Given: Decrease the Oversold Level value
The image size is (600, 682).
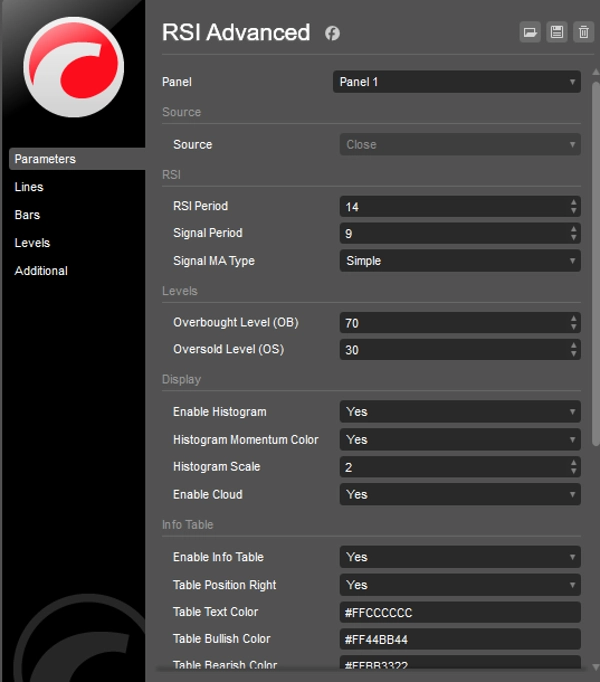Looking at the screenshot, I should (x=573, y=354).
